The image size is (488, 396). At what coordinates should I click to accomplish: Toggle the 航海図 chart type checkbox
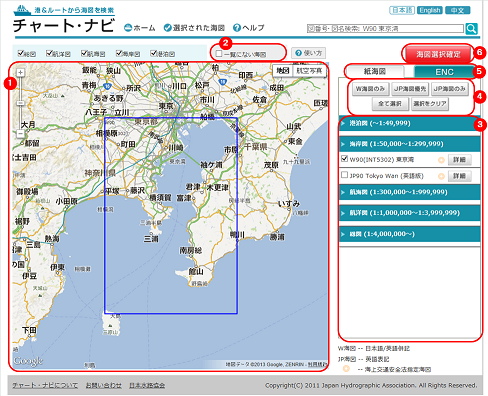[x=84, y=53]
